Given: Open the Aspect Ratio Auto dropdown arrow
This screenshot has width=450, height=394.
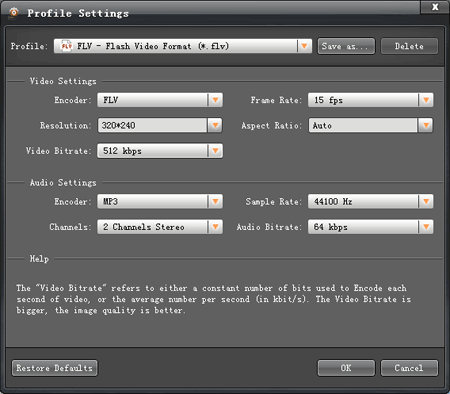Looking at the screenshot, I should pyautogui.click(x=426, y=125).
